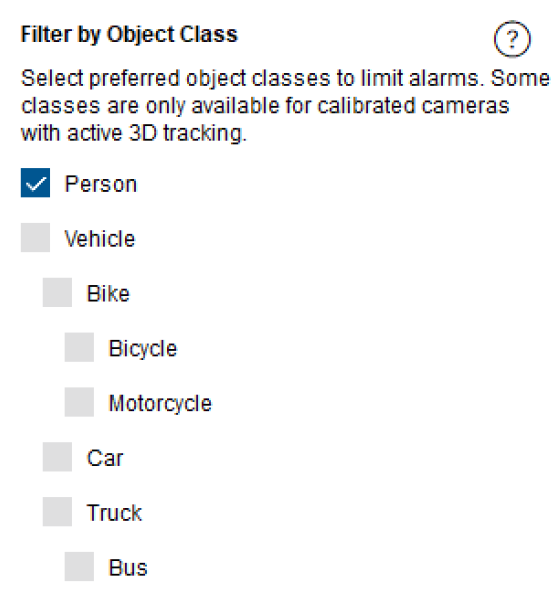The image size is (559, 598).
Task: Select the Motorcycle checkbox
Action: point(79,402)
